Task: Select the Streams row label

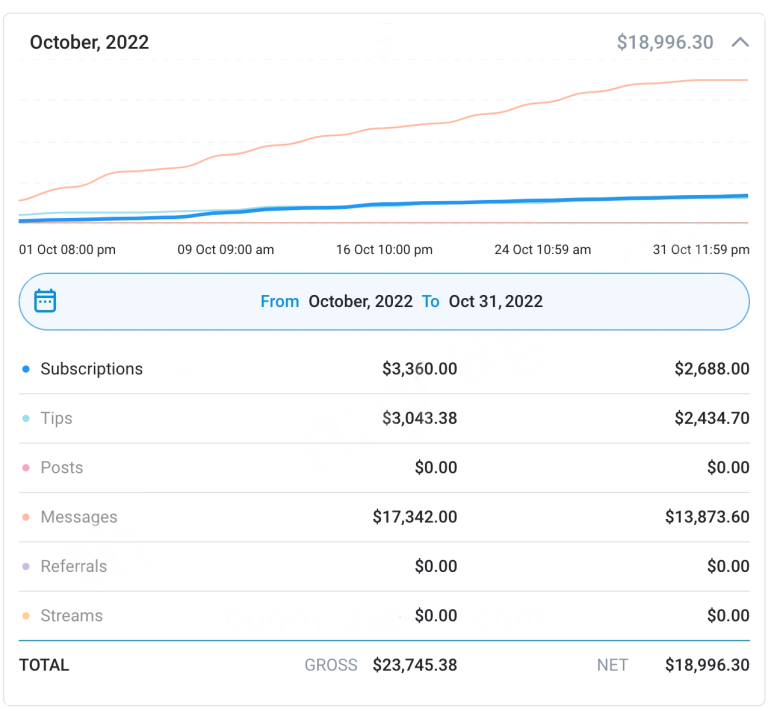Action: [71, 616]
